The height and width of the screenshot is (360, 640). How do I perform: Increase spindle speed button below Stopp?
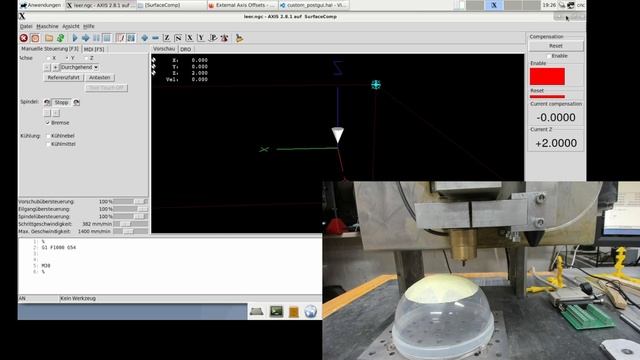pyautogui.click(x=56, y=113)
